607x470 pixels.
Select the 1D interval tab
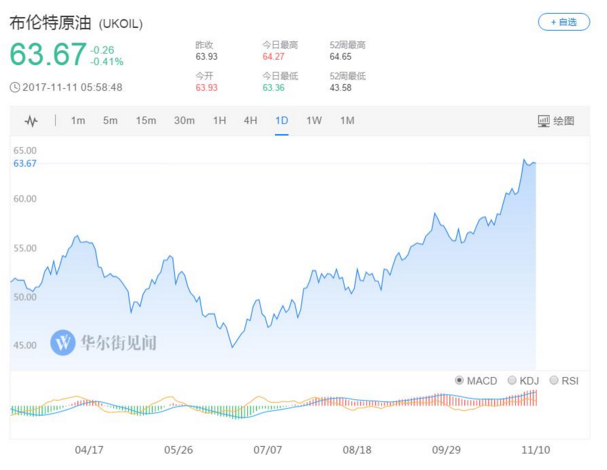281,121
